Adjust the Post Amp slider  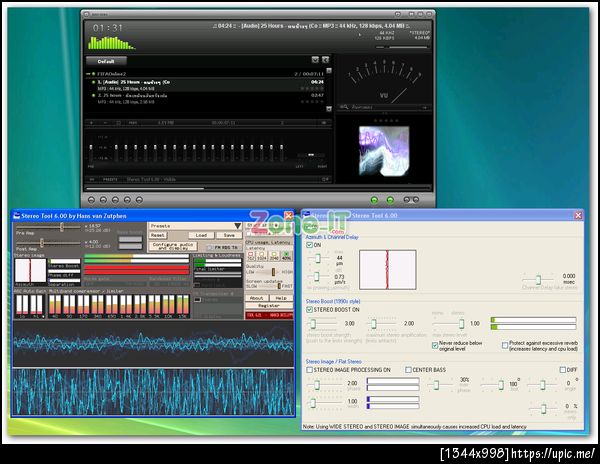[48, 243]
